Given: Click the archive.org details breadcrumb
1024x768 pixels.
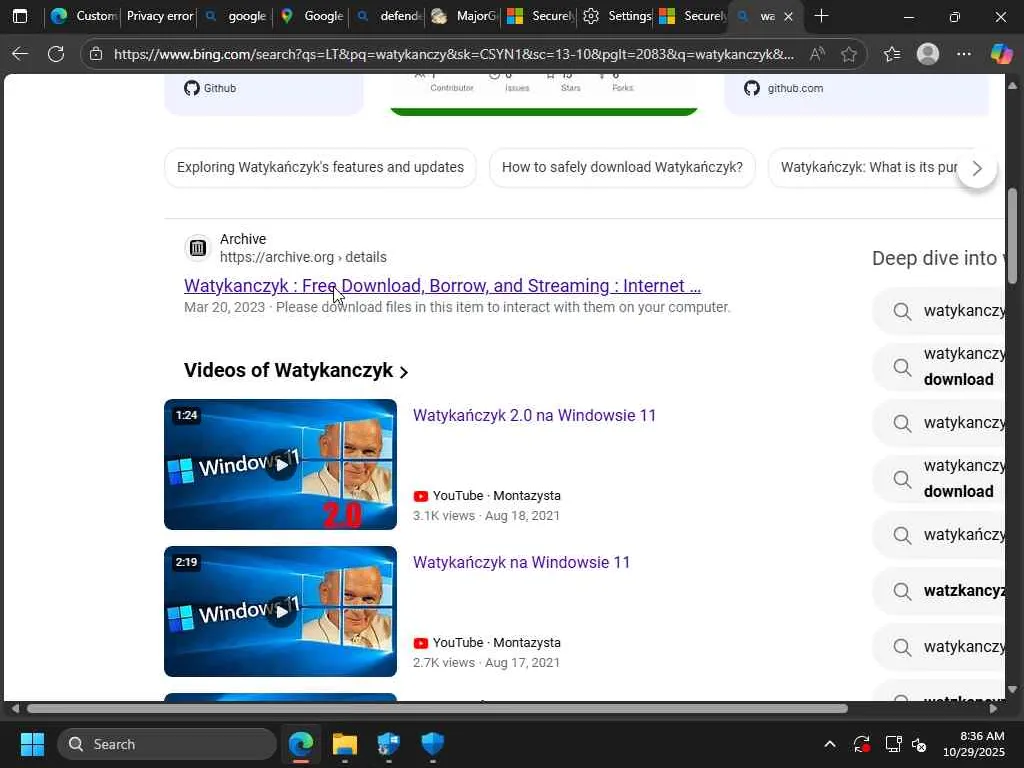Looking at the screenshot, I should [x=303, y=257].
